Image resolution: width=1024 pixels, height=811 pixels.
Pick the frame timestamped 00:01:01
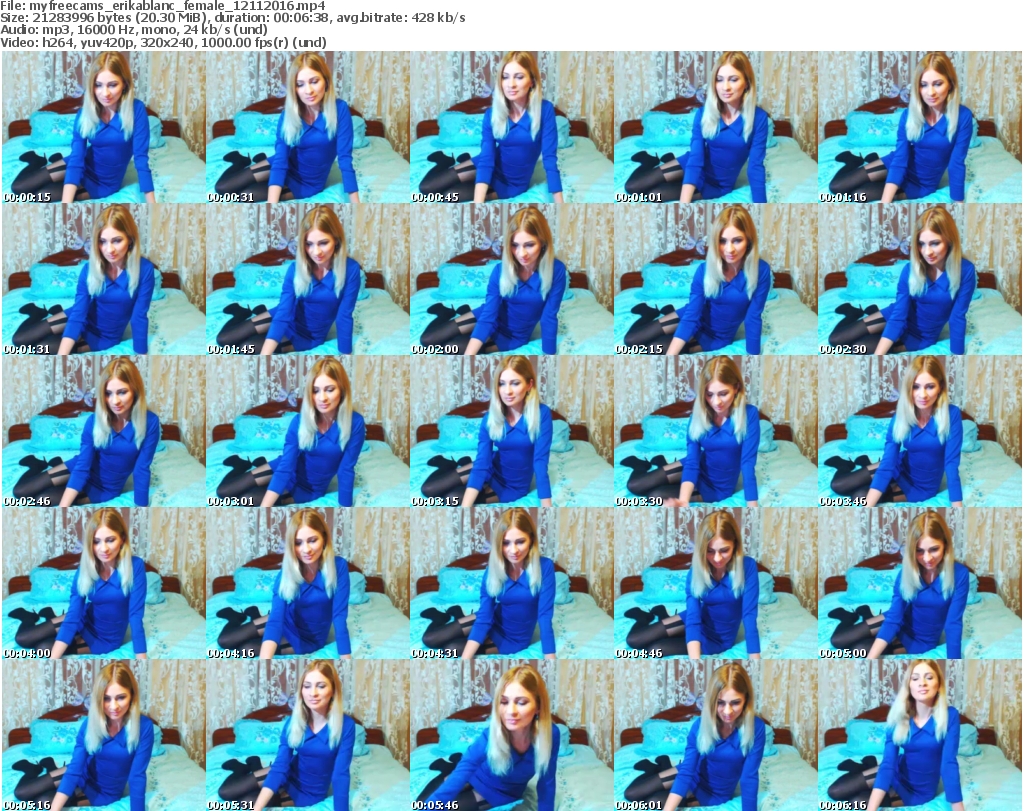coord(715,127)
